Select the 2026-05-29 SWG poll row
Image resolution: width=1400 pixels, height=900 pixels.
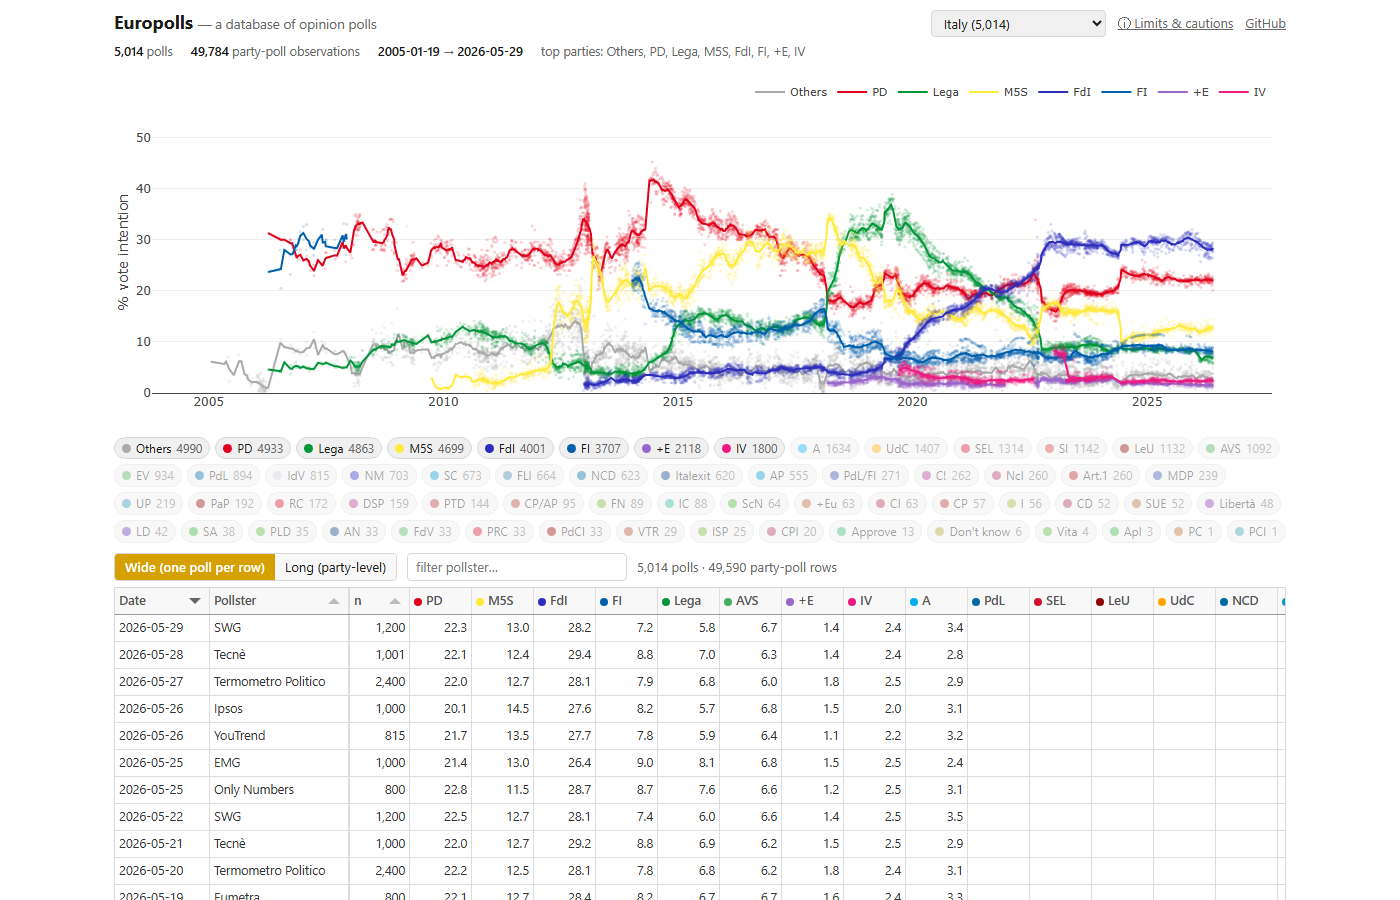tap(700, 628)
